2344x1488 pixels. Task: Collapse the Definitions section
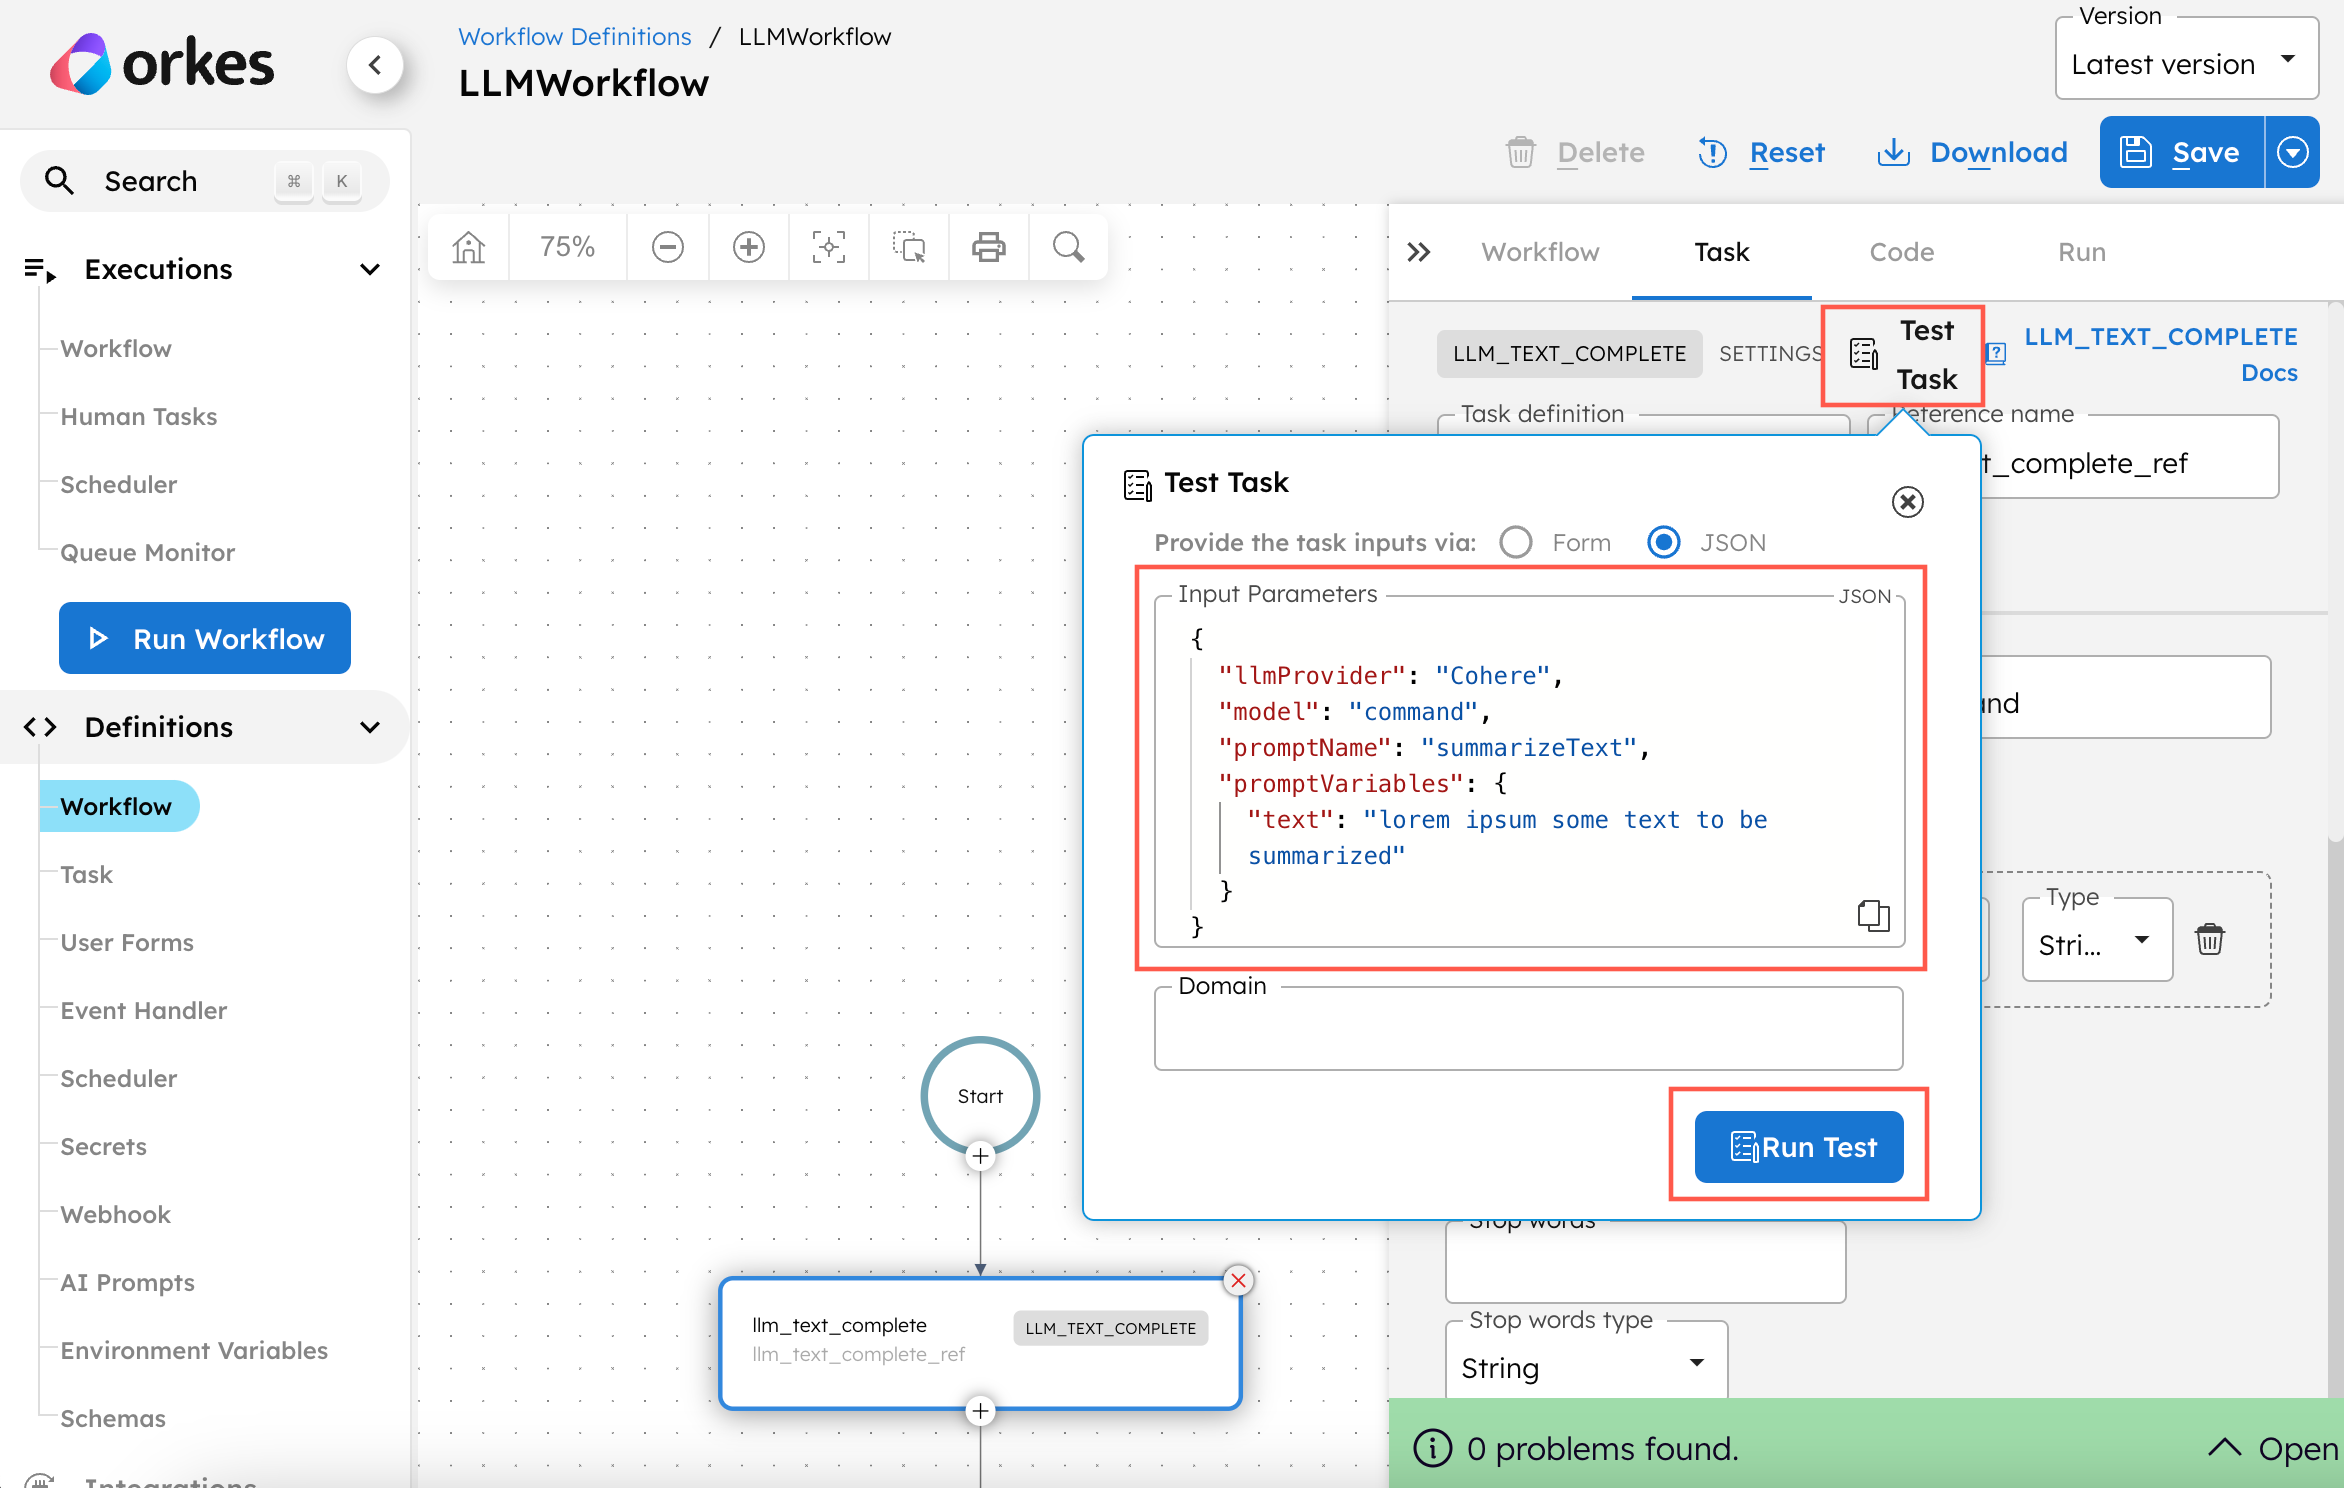point(370,728)
